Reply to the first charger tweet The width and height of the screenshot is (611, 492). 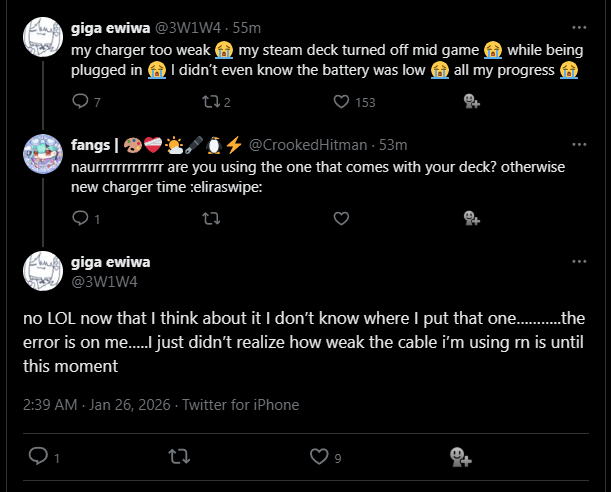tap(81, 101)
